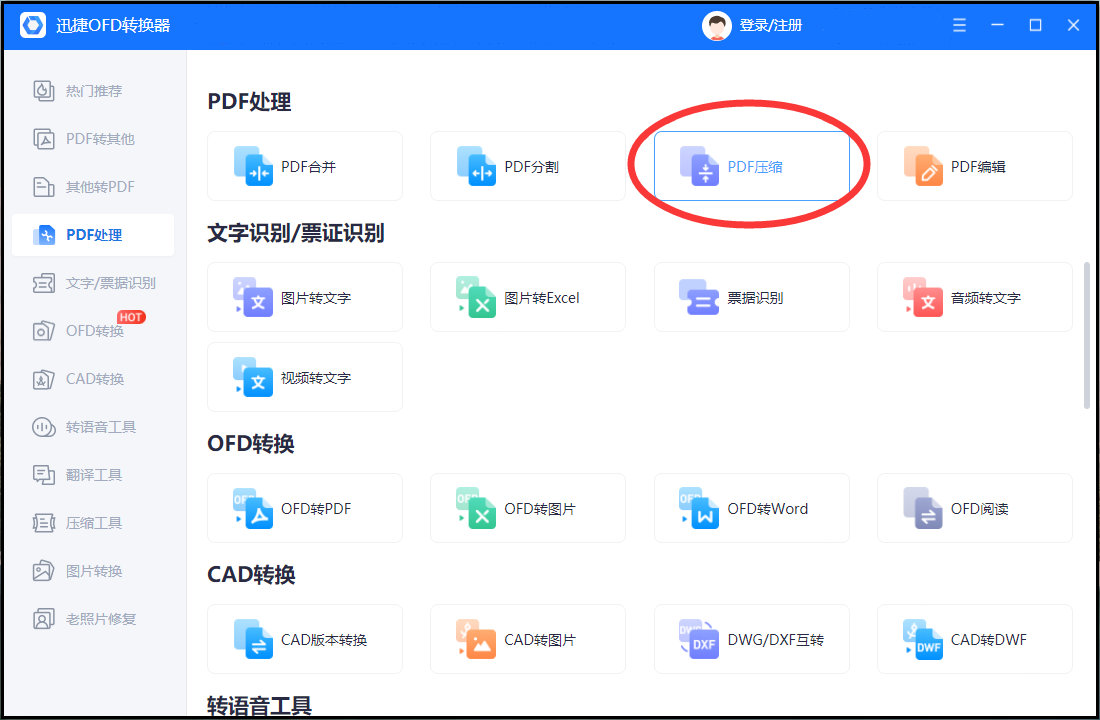Open the 图片转文字 icon
The image size is (1100, 720).
coord(253,298)
